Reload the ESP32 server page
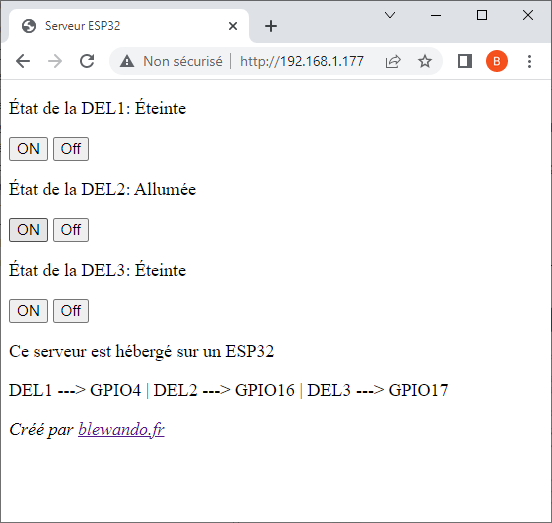Screen dimensions: 552x523 (87, 61)
